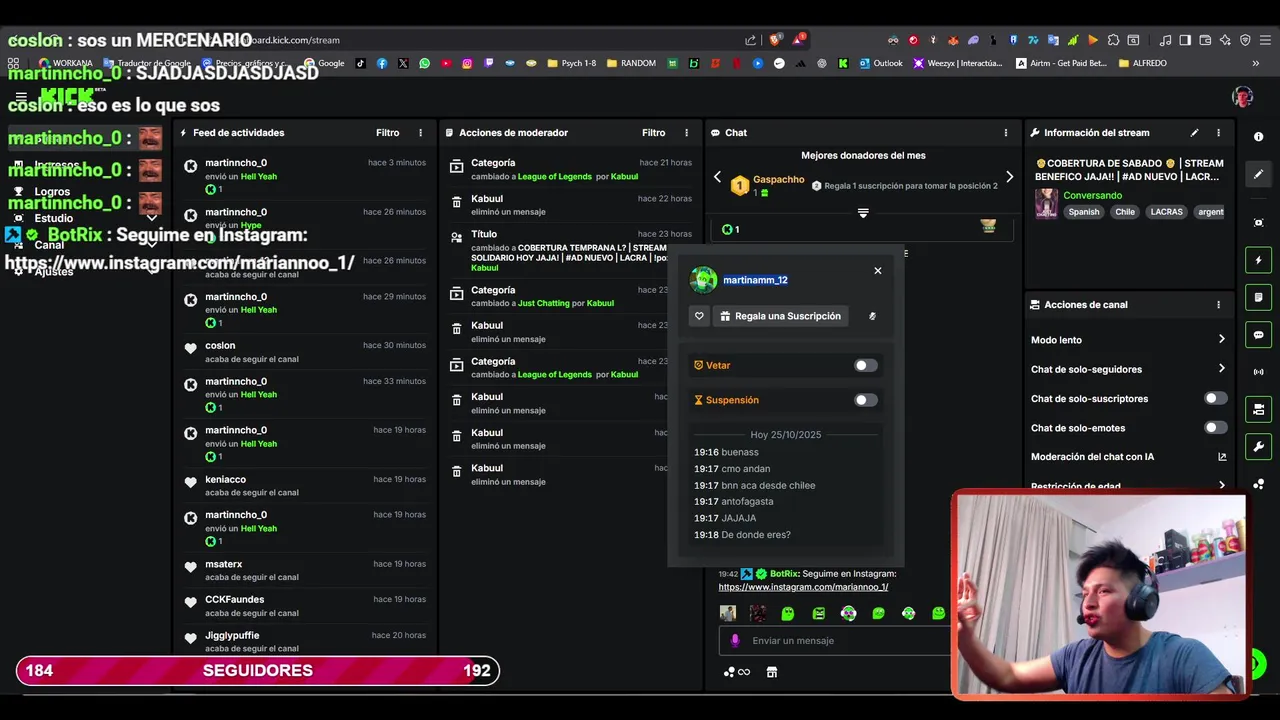
Task: Open Chat panel three-dot menu
Action: click(x=1006, y=133)
